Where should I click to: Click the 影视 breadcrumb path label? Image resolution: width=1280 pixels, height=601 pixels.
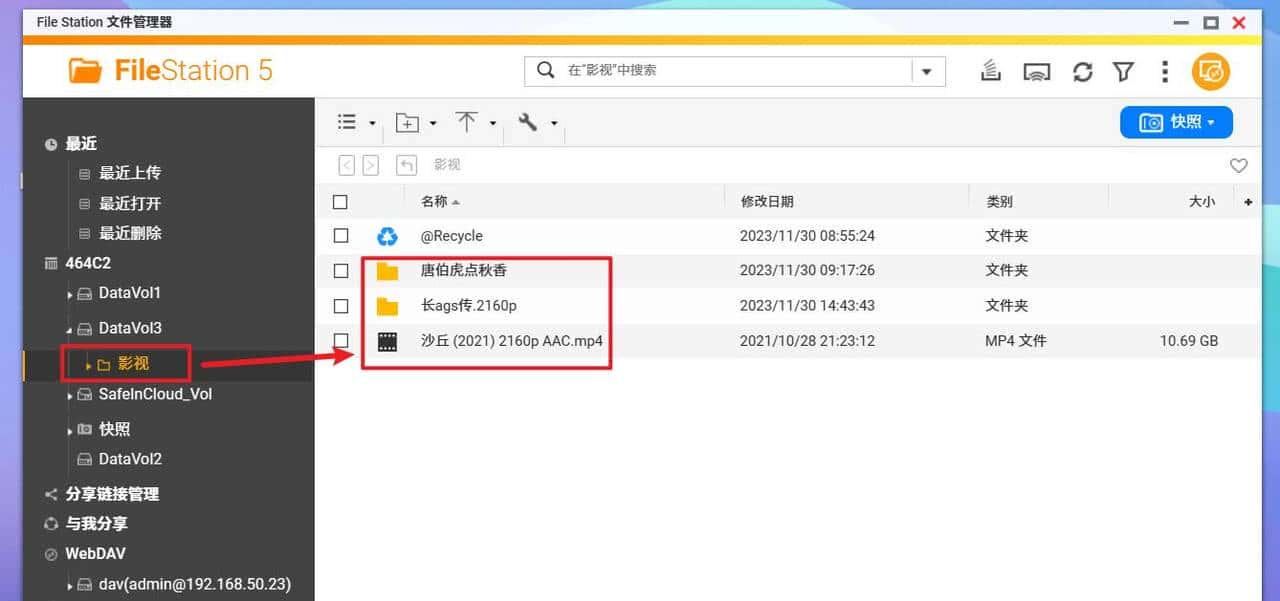coord(447,165)
